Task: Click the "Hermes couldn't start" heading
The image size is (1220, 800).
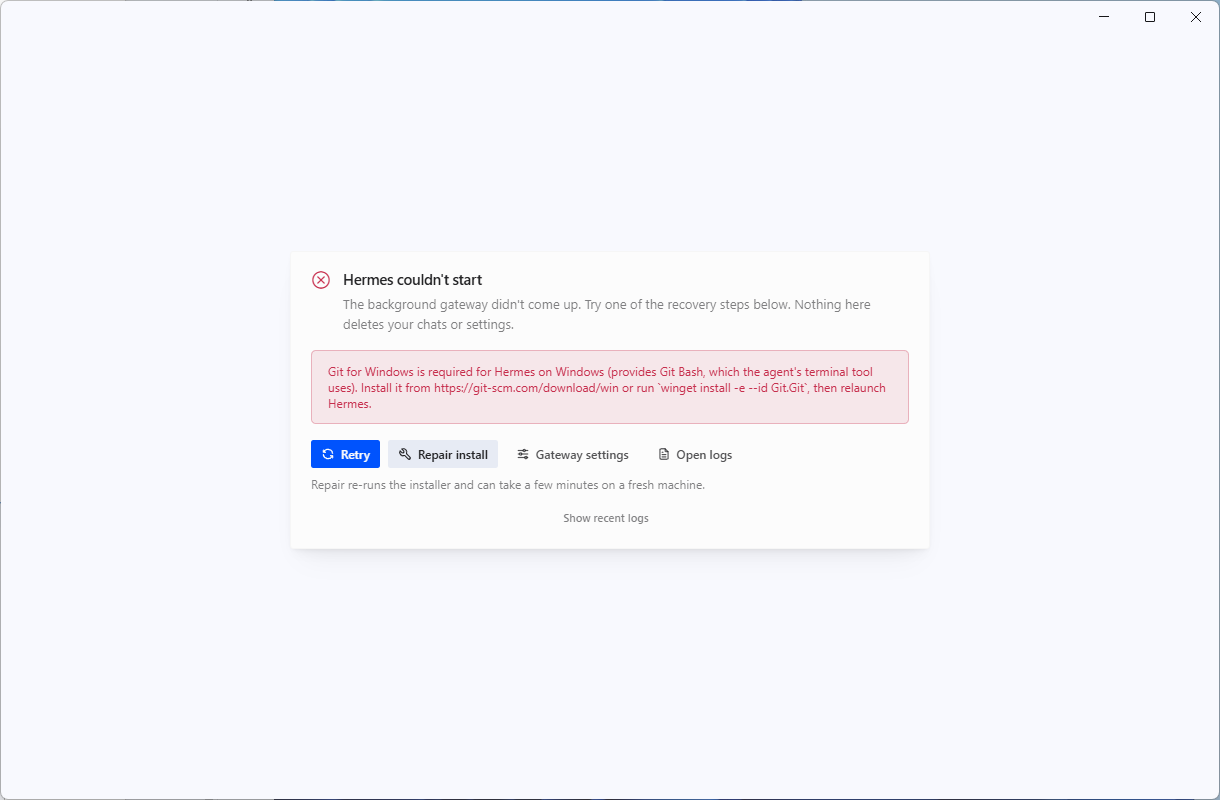Action: 413,280
